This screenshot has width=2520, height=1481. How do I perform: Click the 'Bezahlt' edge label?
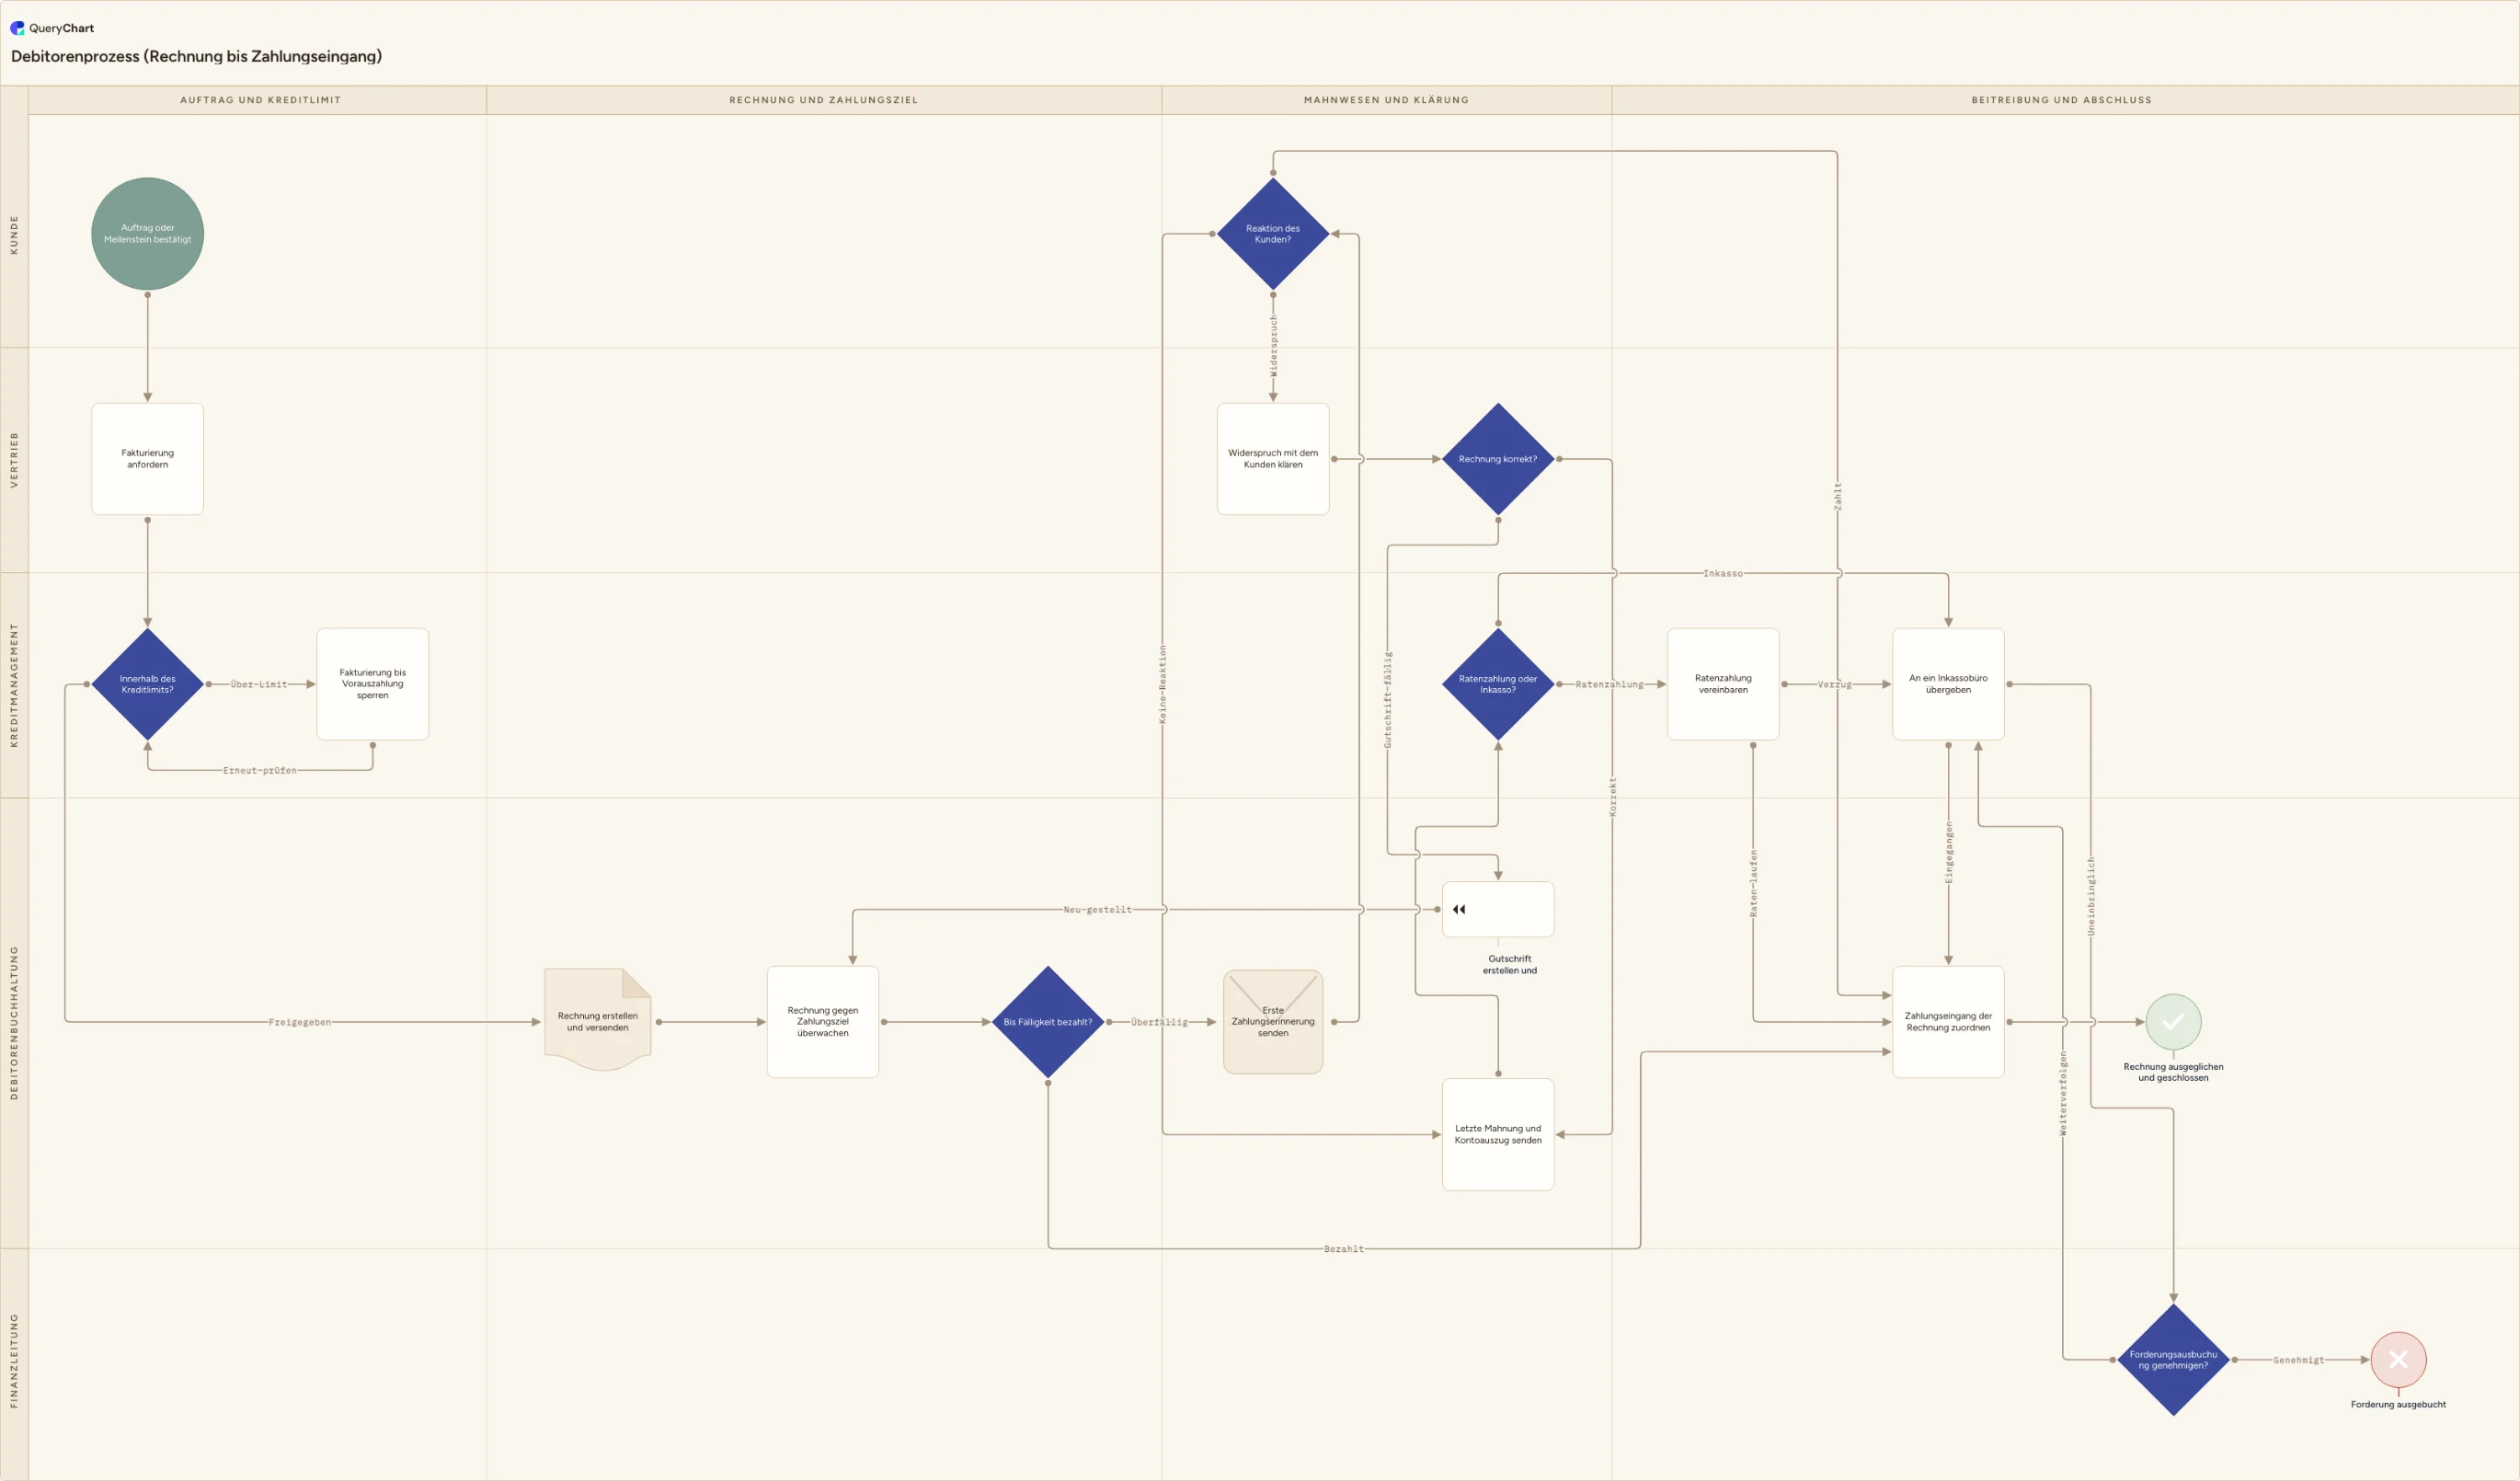[x=1343, y=1248]
